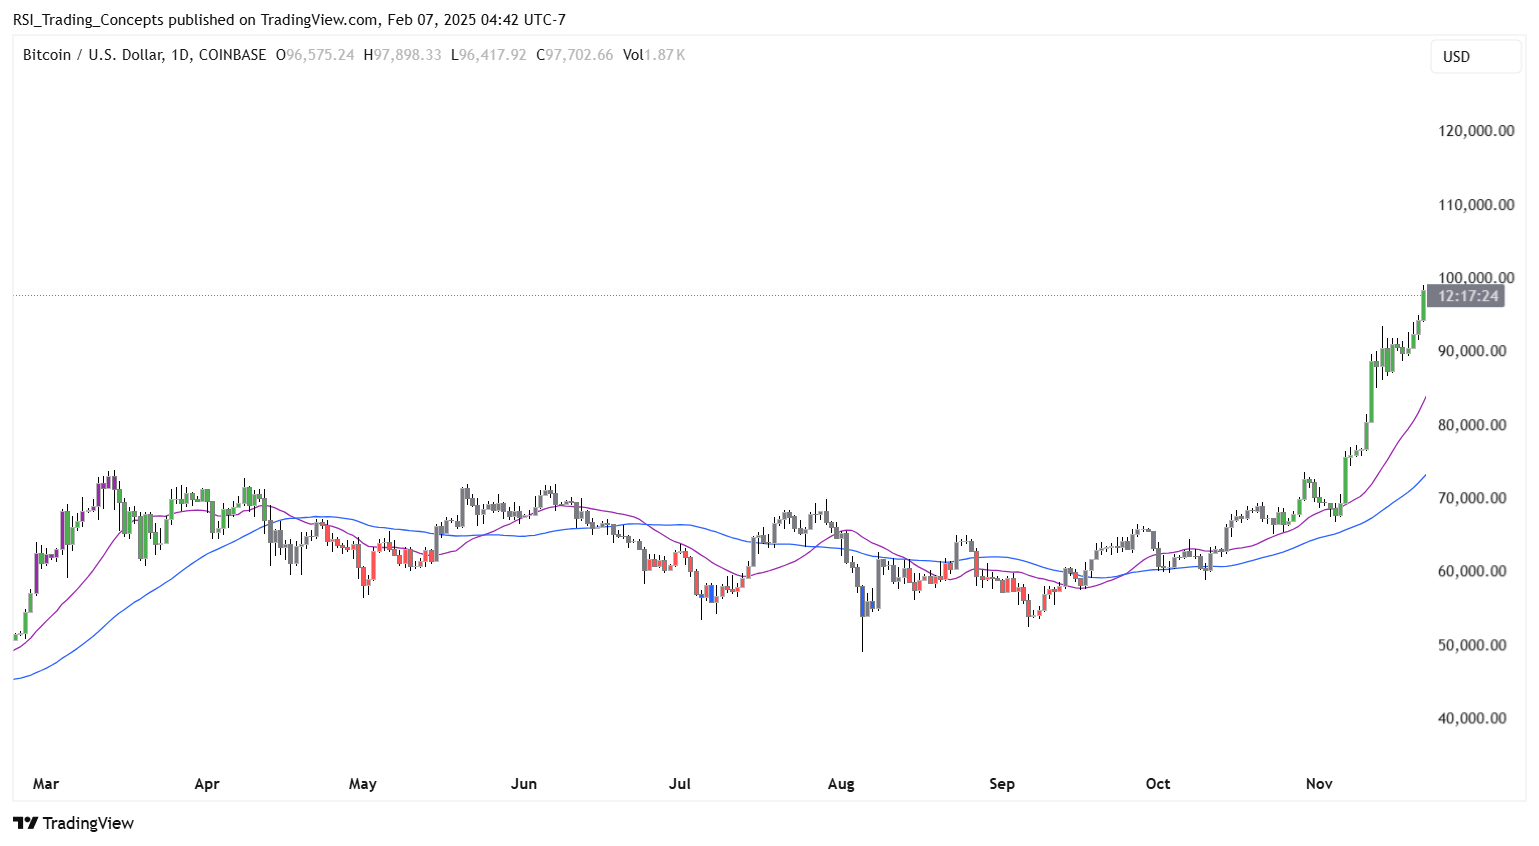Click the Mar label on time axis
This screenshot has width=1539, height=846.
[x=46, y=784]
